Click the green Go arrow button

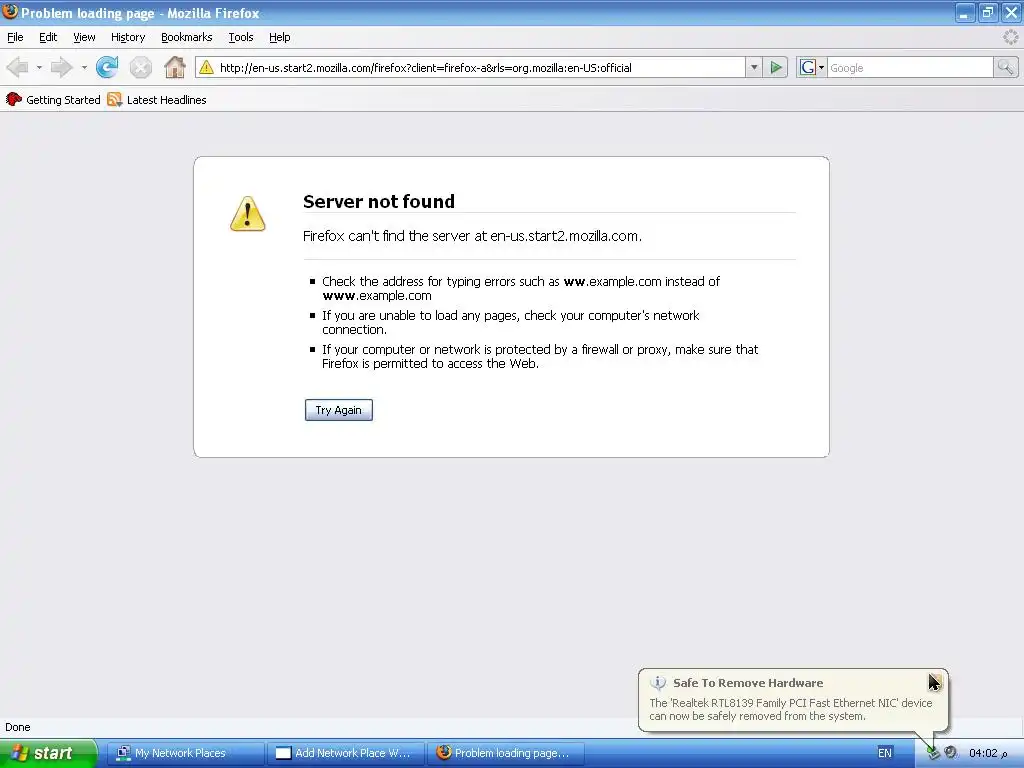click(776, 67)
